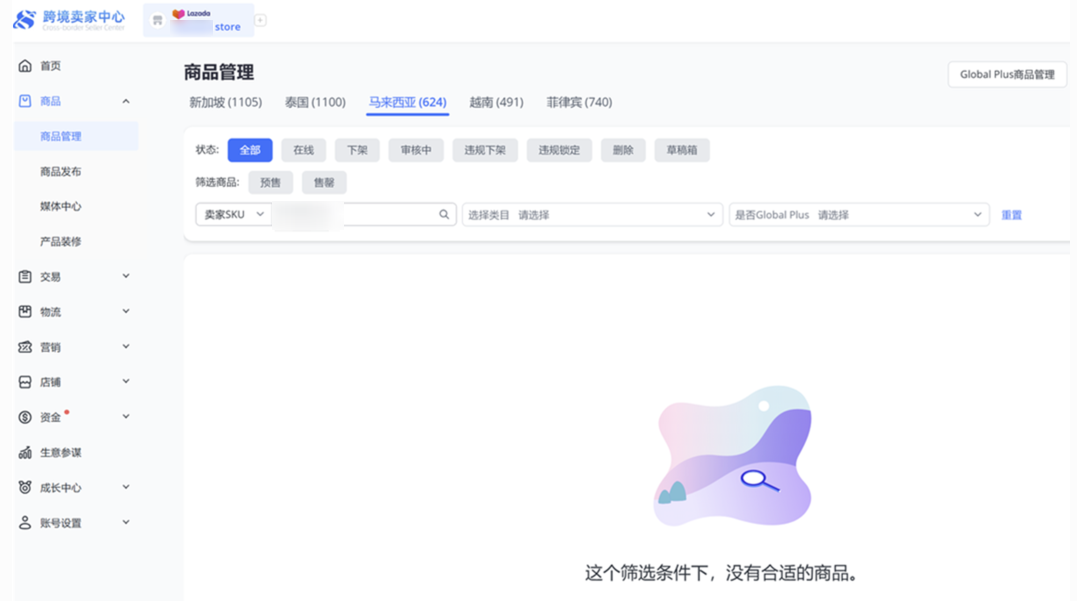Click the 店铺 shop icon
Screen dimensions: 1077x601
point(25,382)
